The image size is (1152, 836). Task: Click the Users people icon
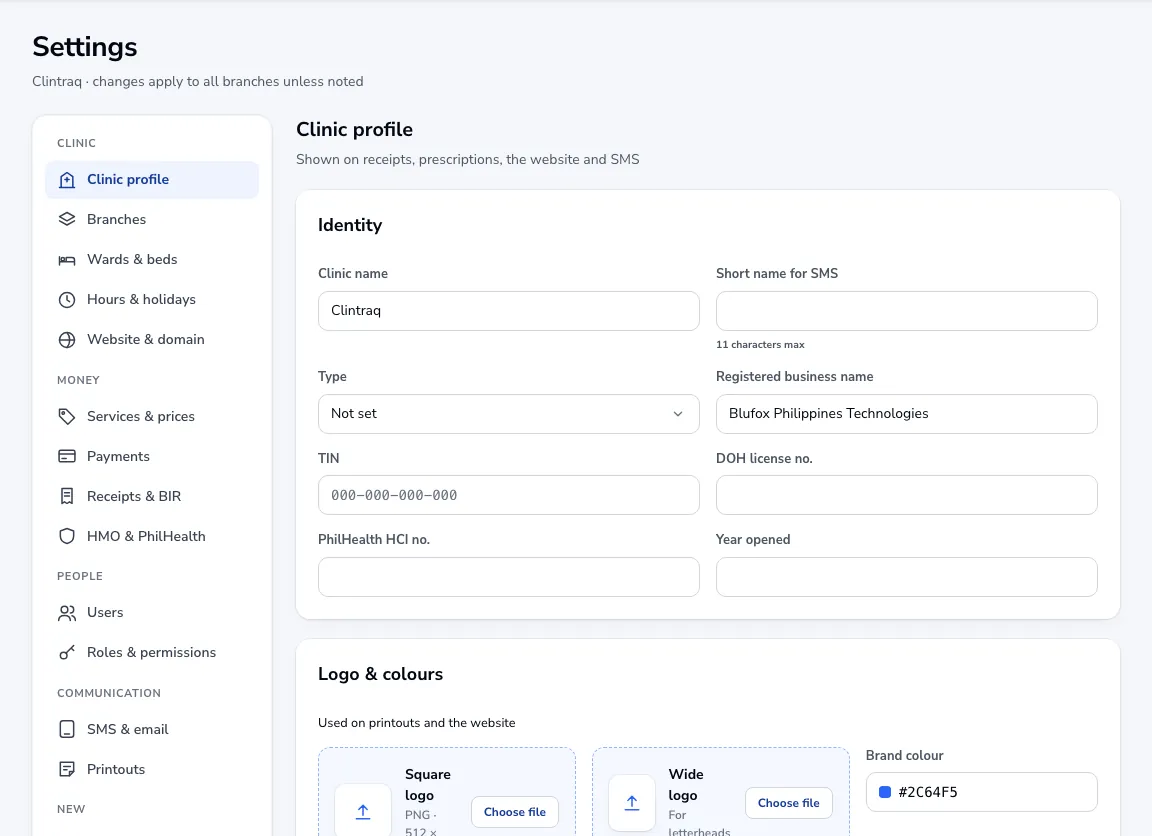click(67, 613)
